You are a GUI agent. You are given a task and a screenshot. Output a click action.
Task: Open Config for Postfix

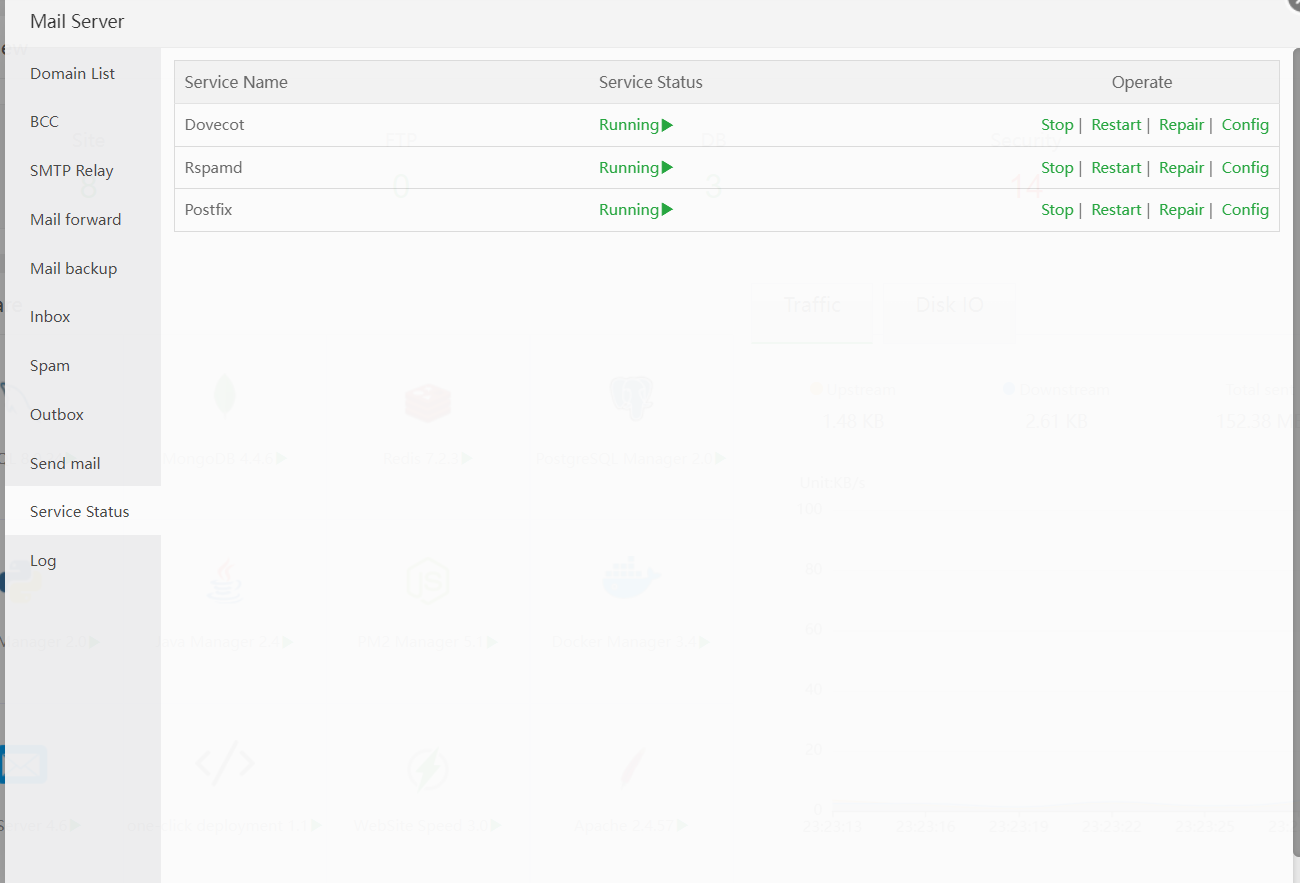pyautogui.click(x=1245, y=210)
